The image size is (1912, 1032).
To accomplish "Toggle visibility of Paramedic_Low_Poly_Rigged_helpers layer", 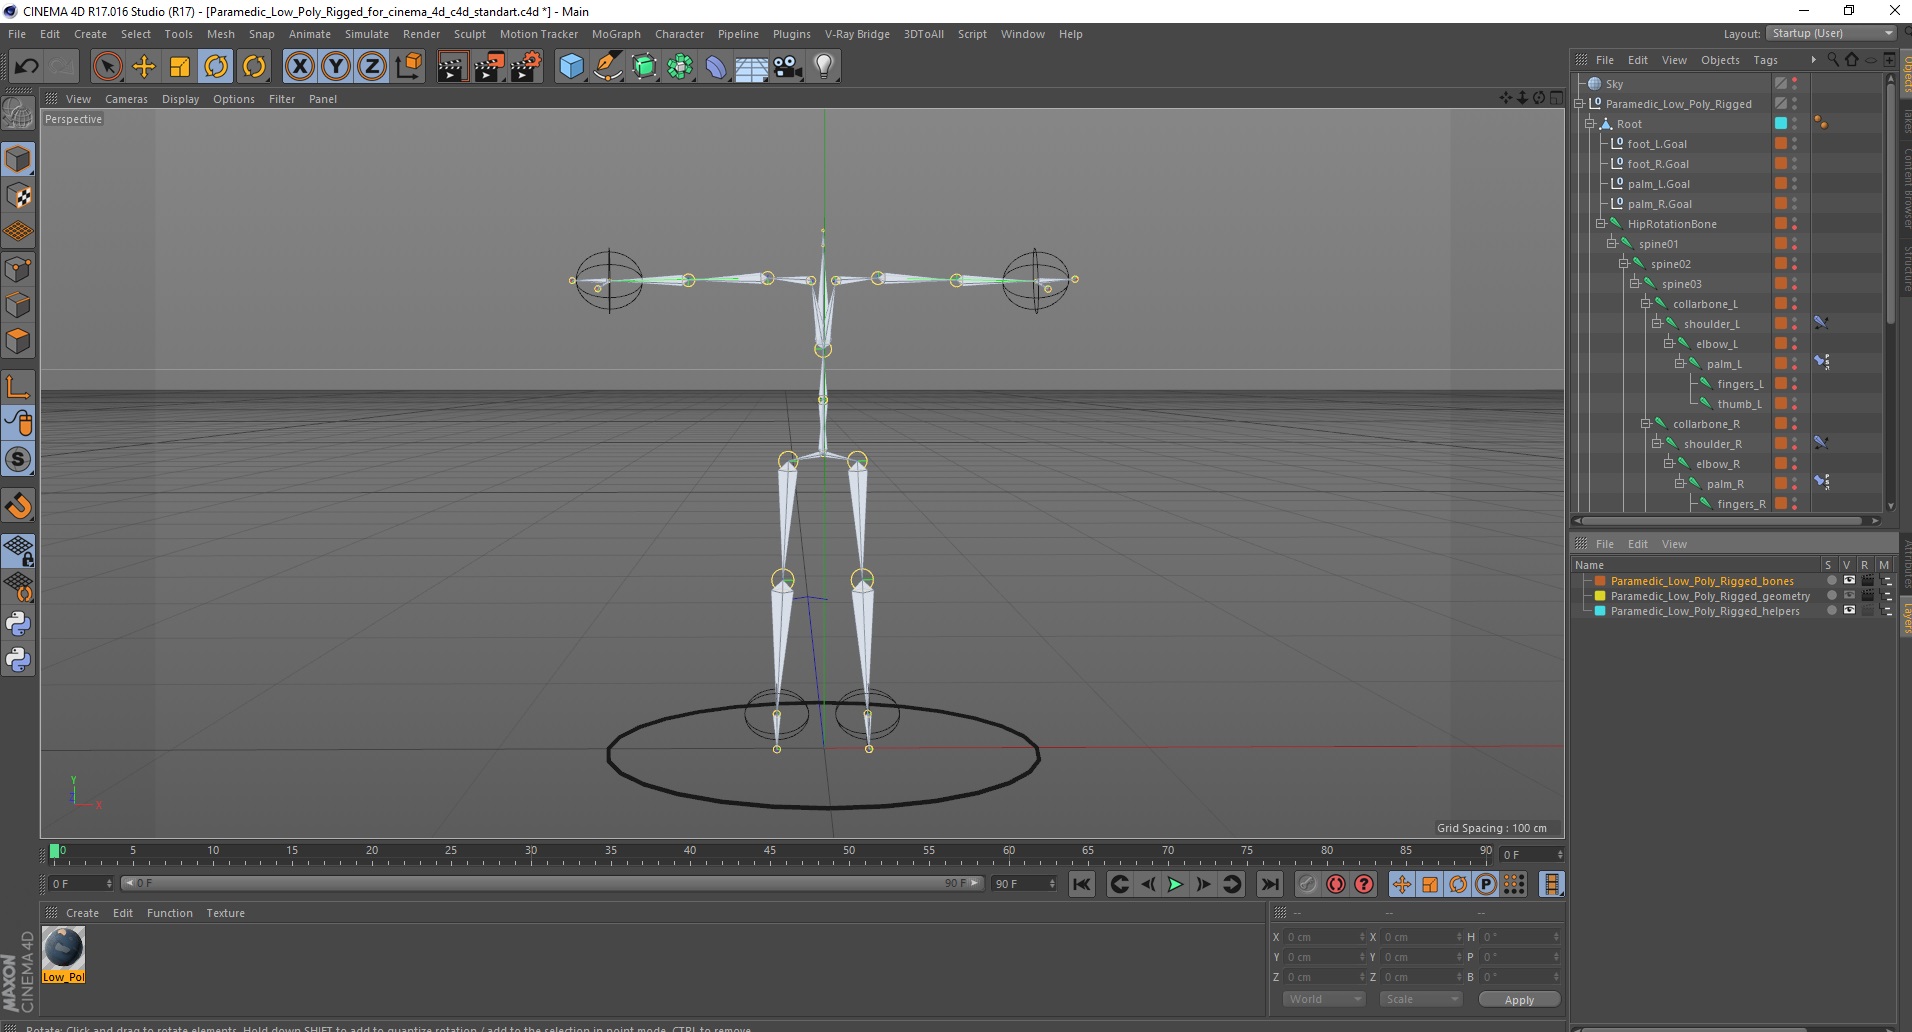I will click(x=1849, y=610).
